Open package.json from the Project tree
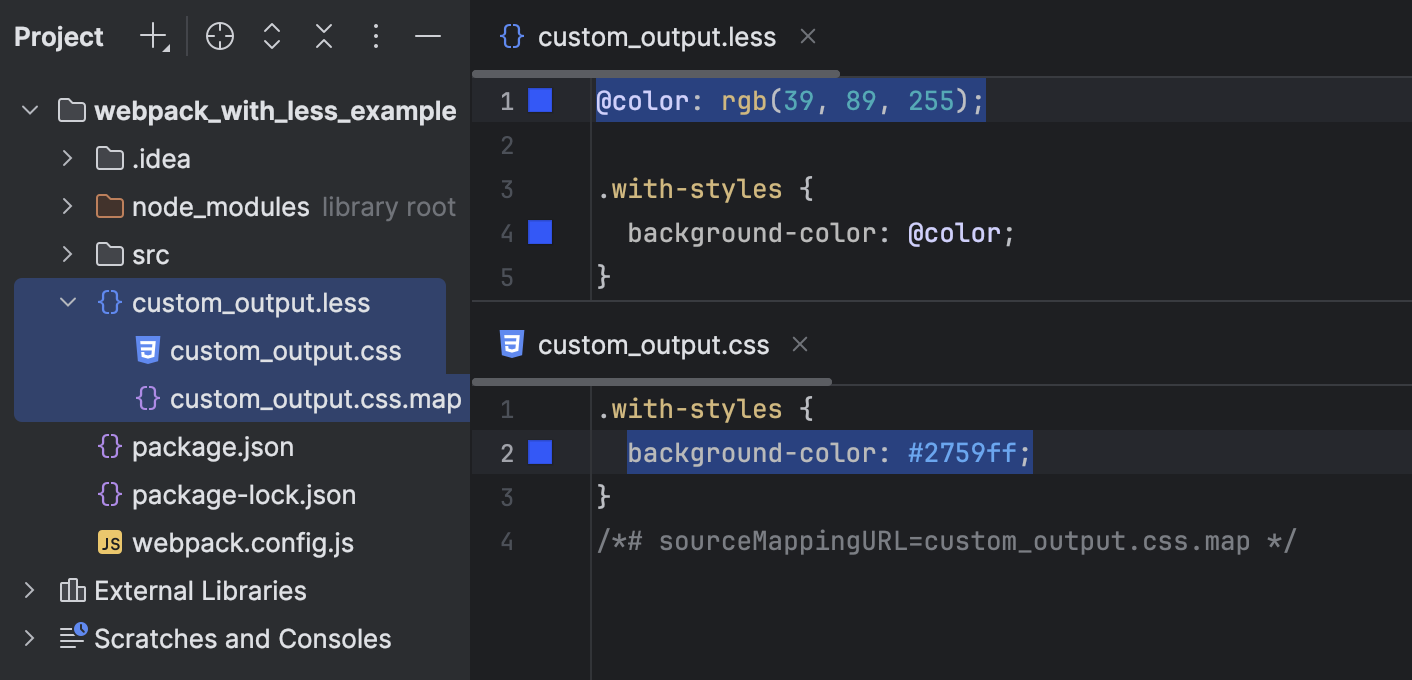Screen dimensions: 1412x680 point(212,446)
